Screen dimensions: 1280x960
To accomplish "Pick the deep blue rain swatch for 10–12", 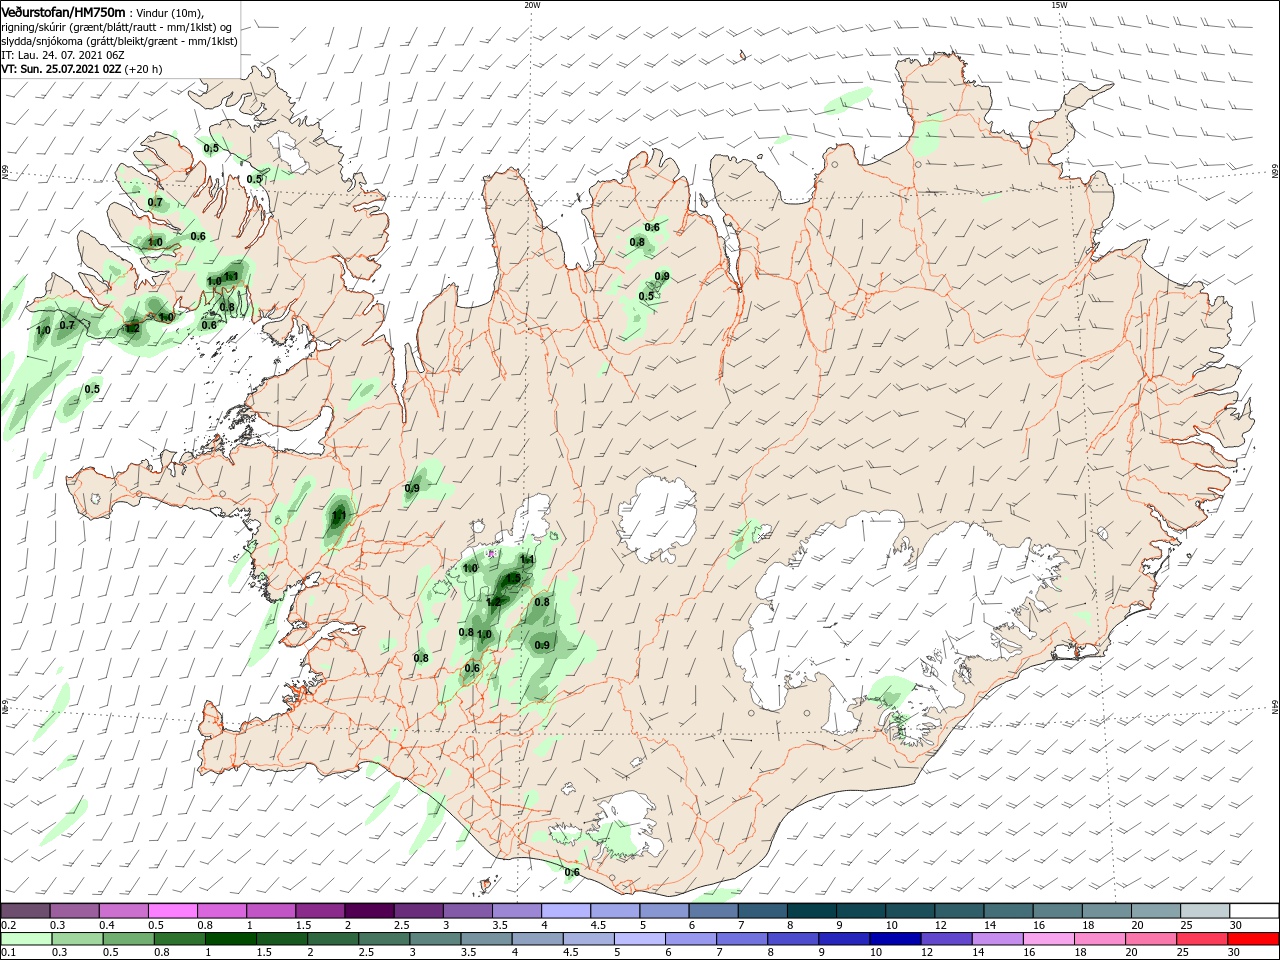I will (896, 939).
